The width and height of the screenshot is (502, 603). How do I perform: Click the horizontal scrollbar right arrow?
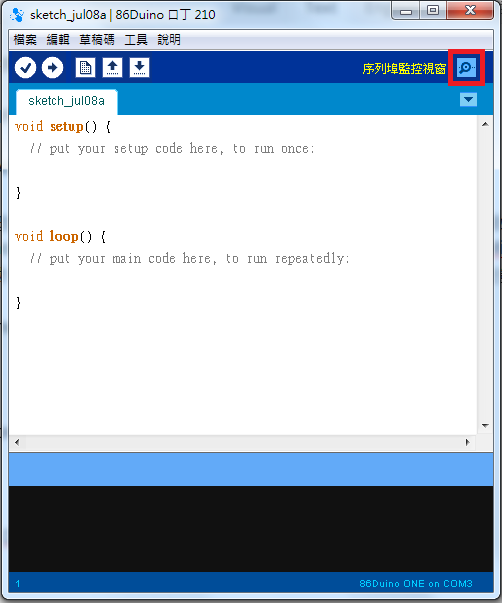click(x=467, y=442)
